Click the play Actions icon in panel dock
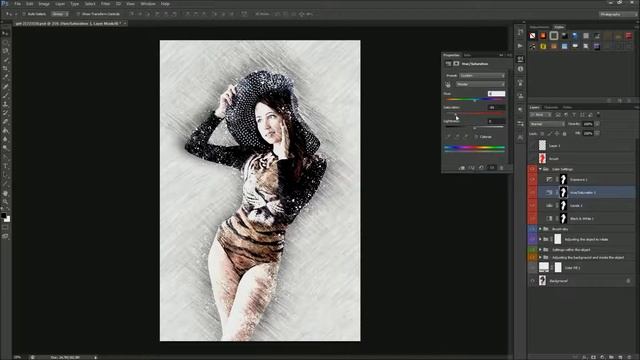 click(x=520, y=46)
